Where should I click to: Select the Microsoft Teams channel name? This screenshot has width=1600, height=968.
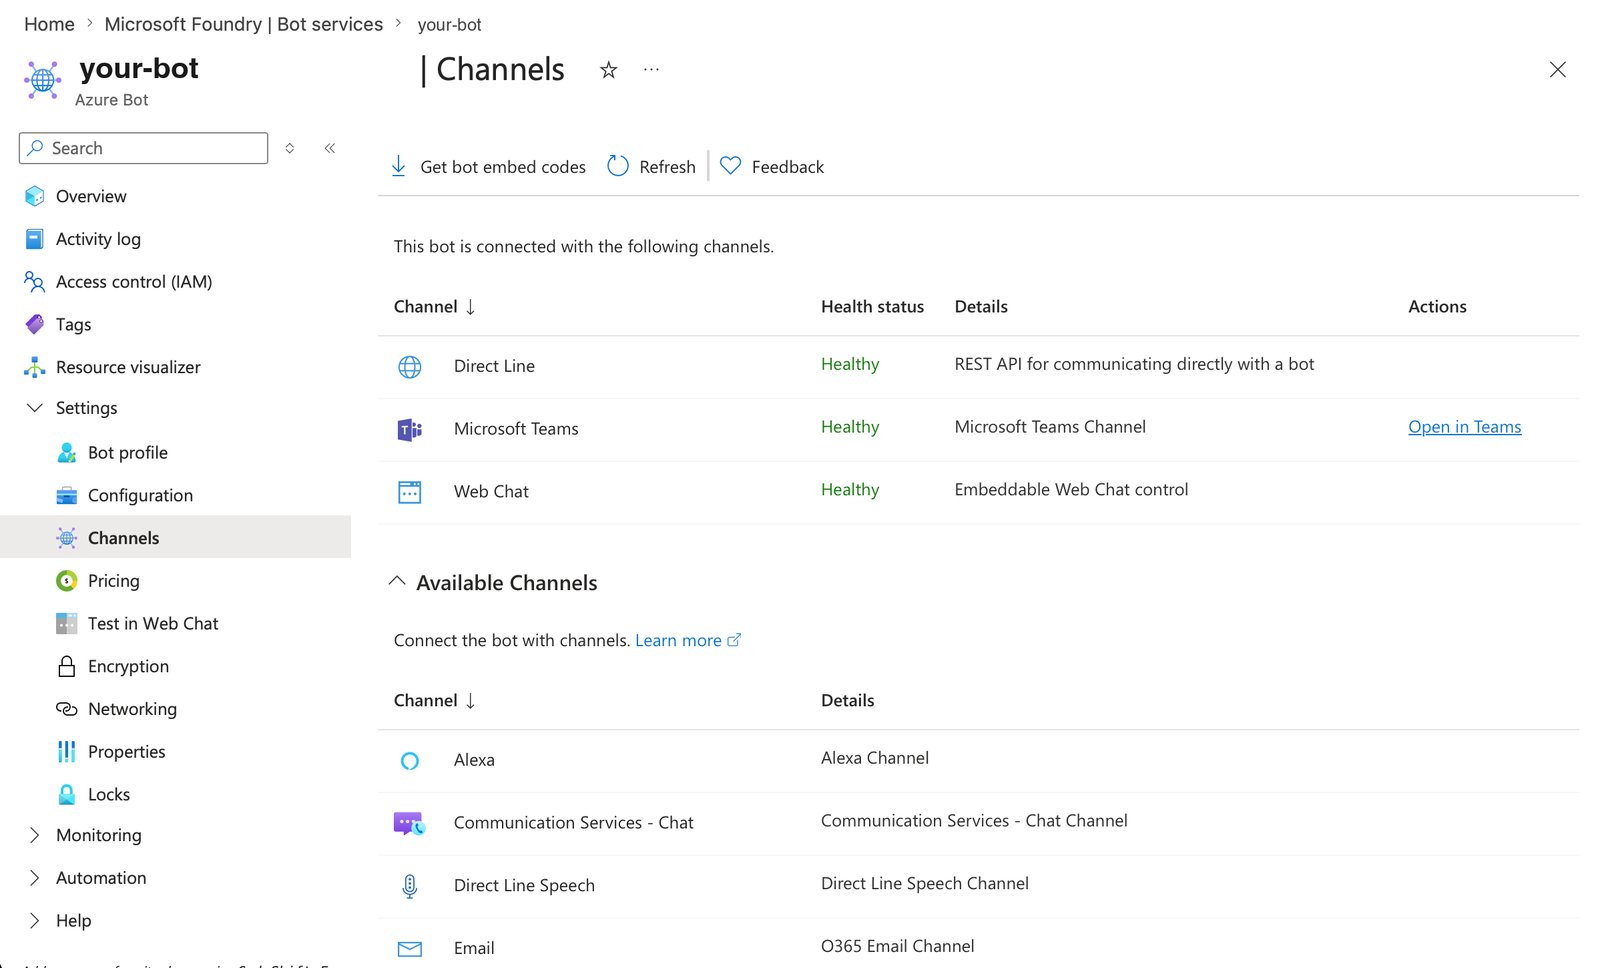tap(516, 429)
